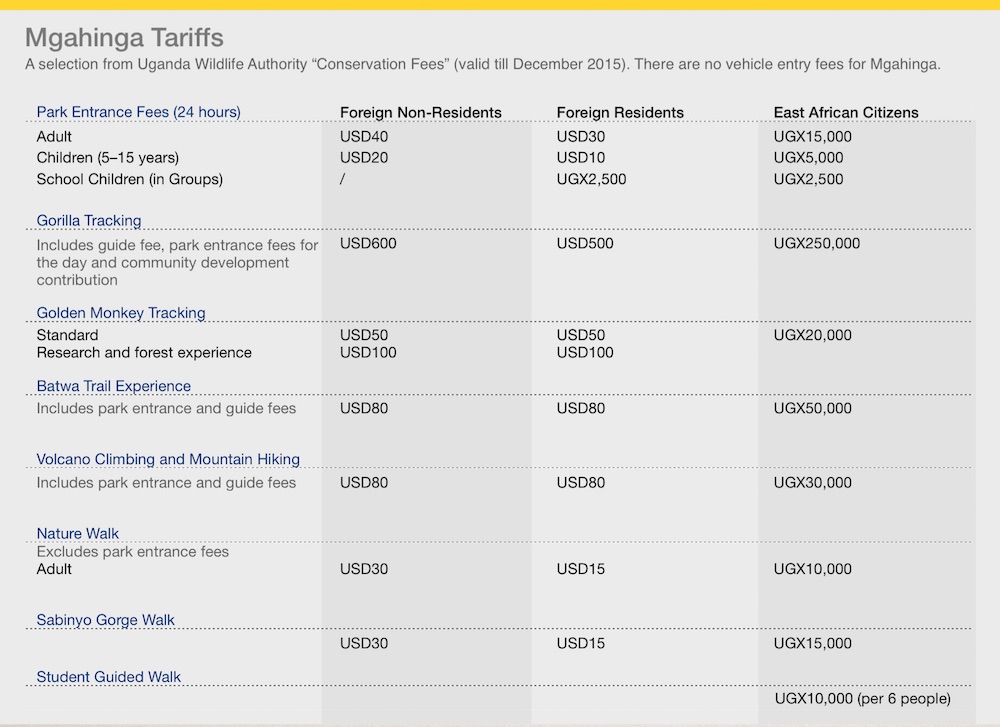This screenshot has height=727, width=1000.
Task: Select the Children (5–15 years) row label
Action: [107, 158]
